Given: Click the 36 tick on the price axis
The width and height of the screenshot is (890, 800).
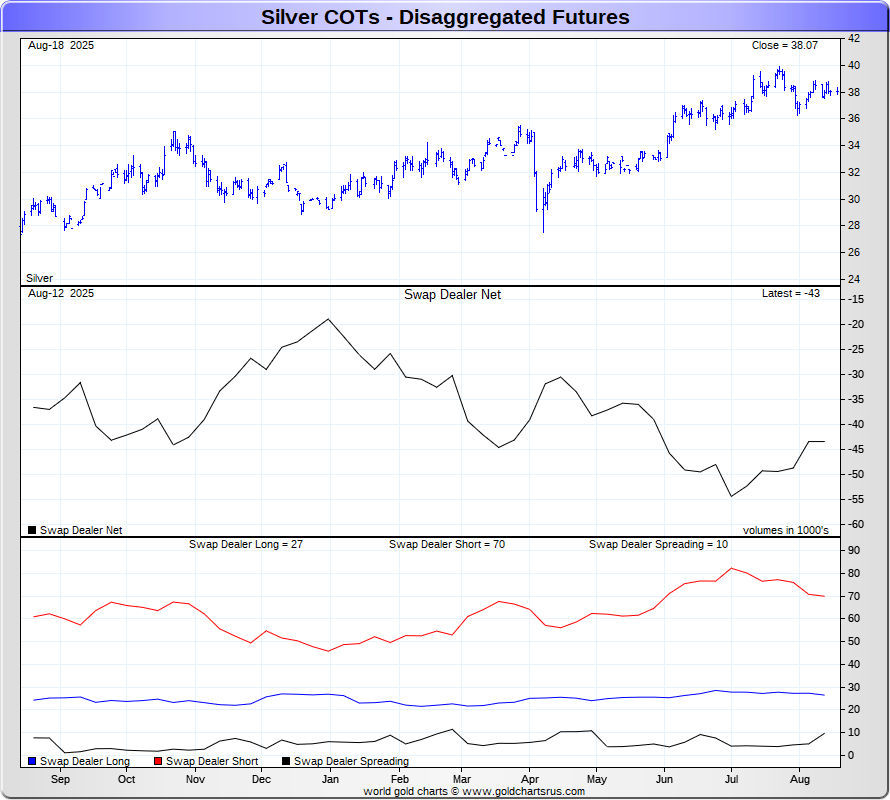Looking at the screenshot, I should [854, 119].
